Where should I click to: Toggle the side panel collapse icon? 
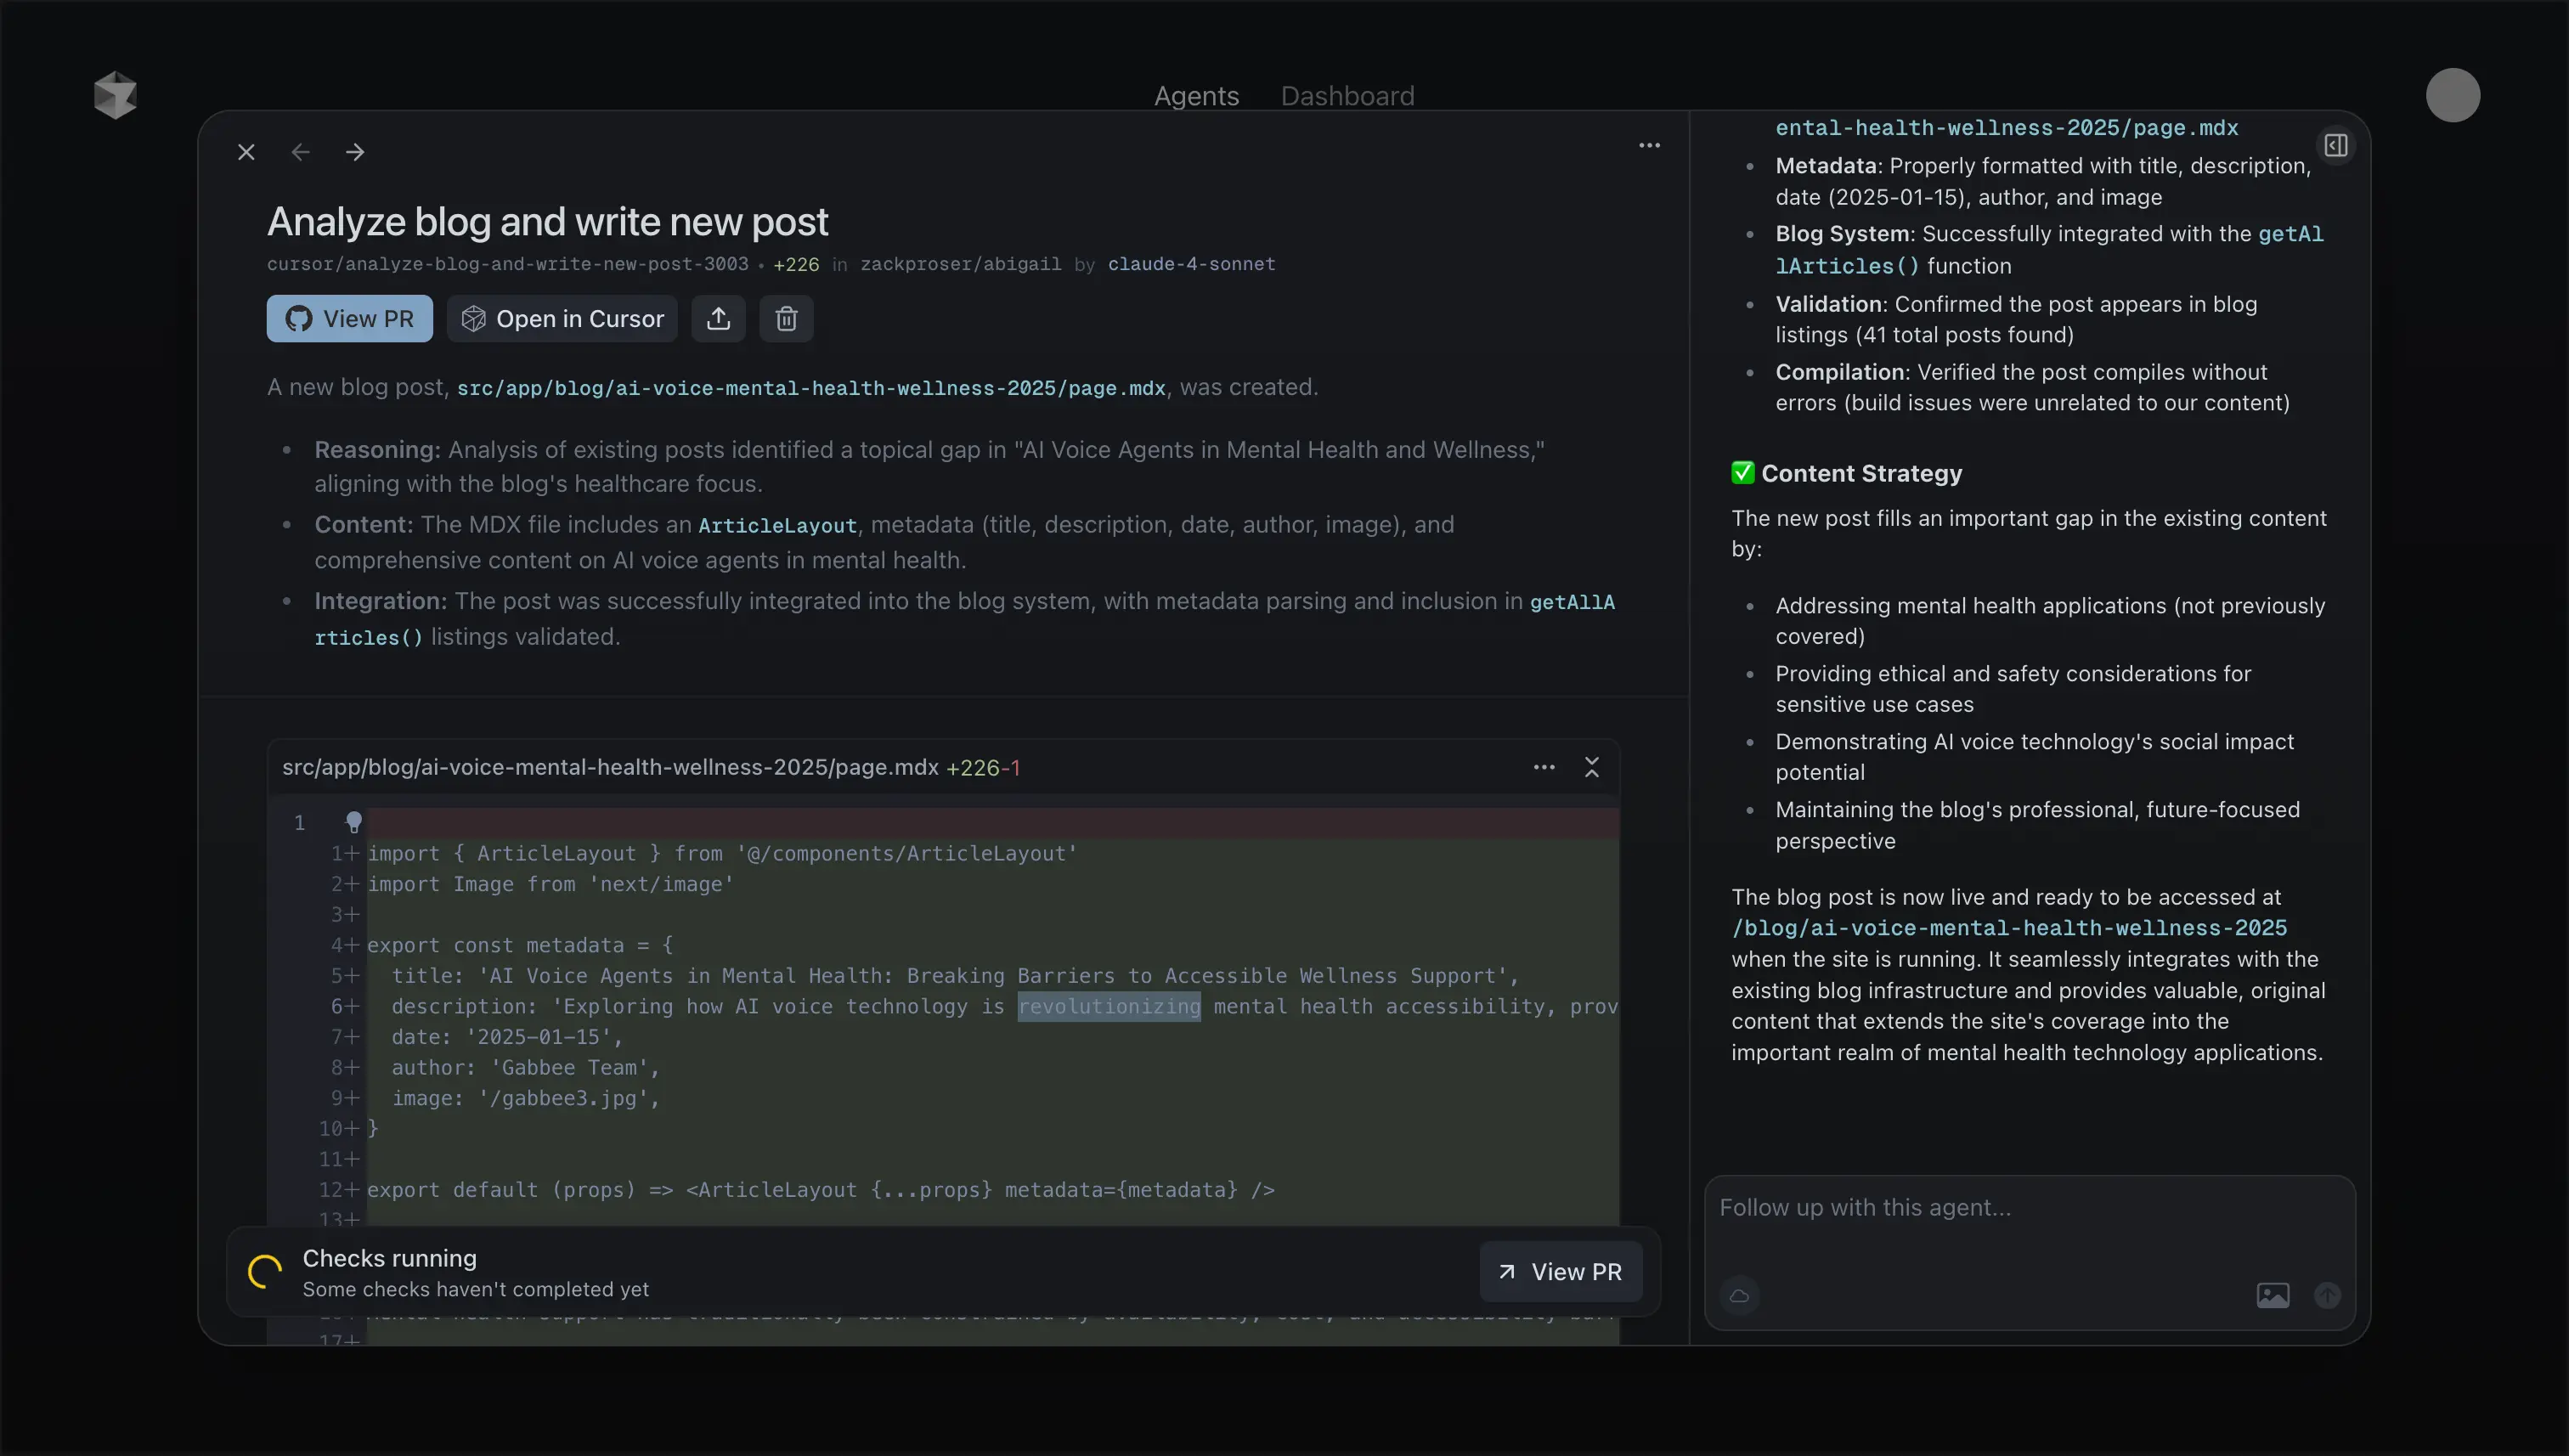(2336, 146)
